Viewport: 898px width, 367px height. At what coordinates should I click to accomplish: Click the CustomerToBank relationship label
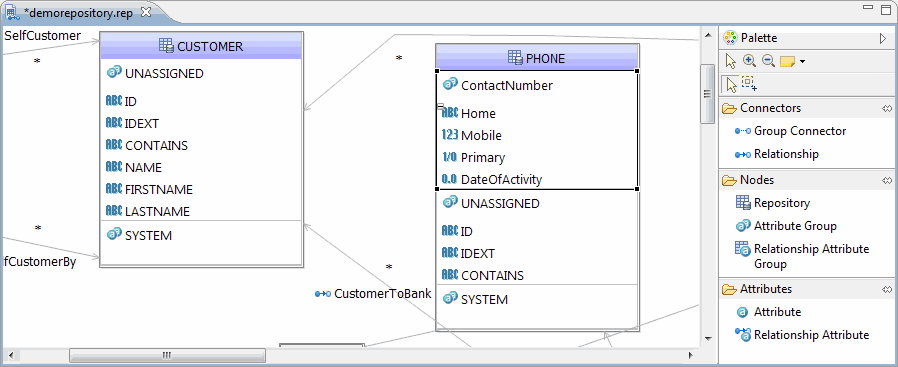[x=383, y=294]
